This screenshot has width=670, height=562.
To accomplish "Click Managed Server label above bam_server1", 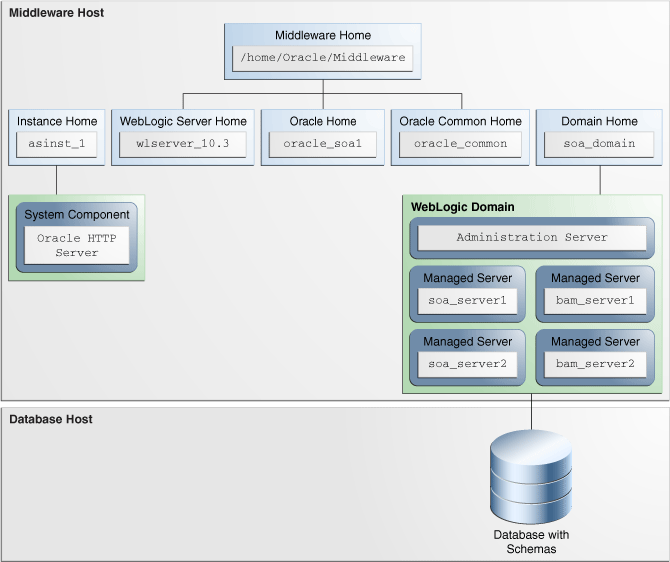I will point(595,278).
